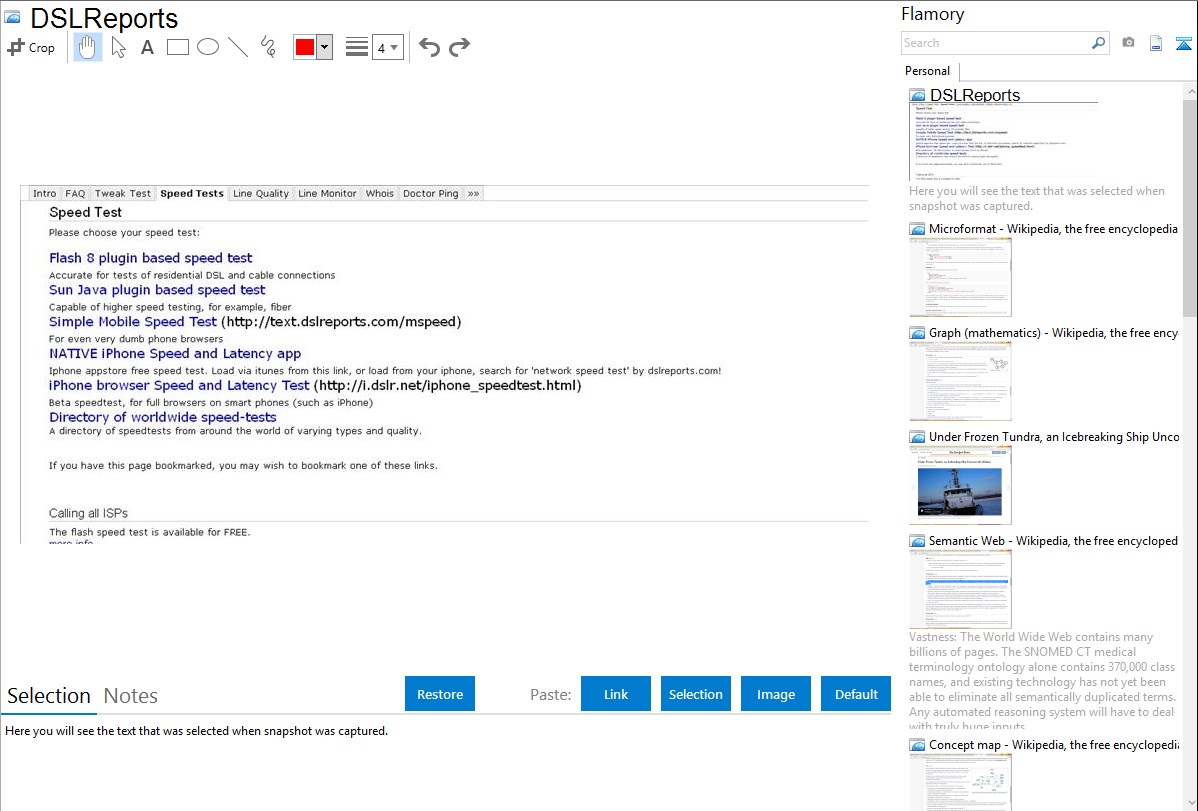Image resolution: width=1198 pixels, height=811 pixels.
Task: Click the FAQ tab in snapshot
Action: [x=75, y=193]
